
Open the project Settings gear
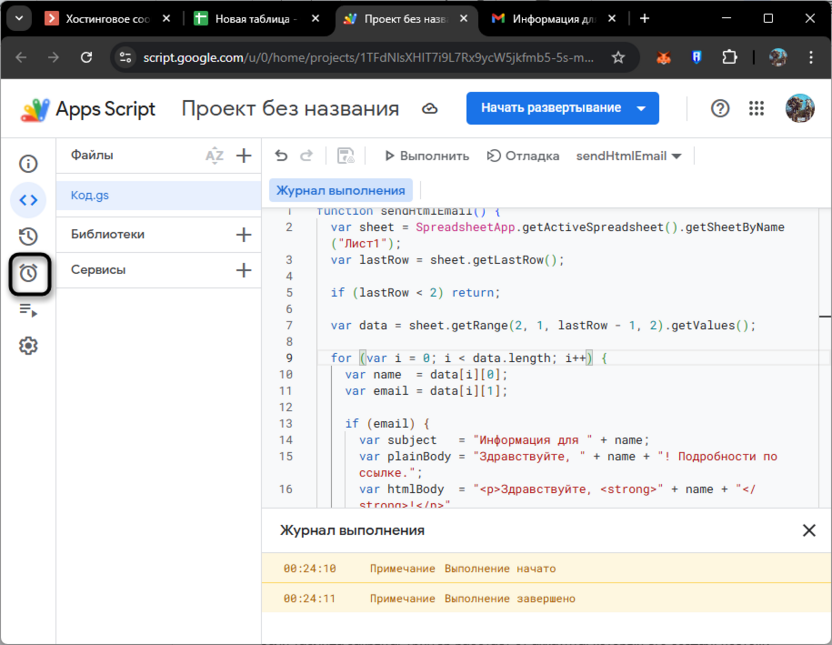(28, 345)
